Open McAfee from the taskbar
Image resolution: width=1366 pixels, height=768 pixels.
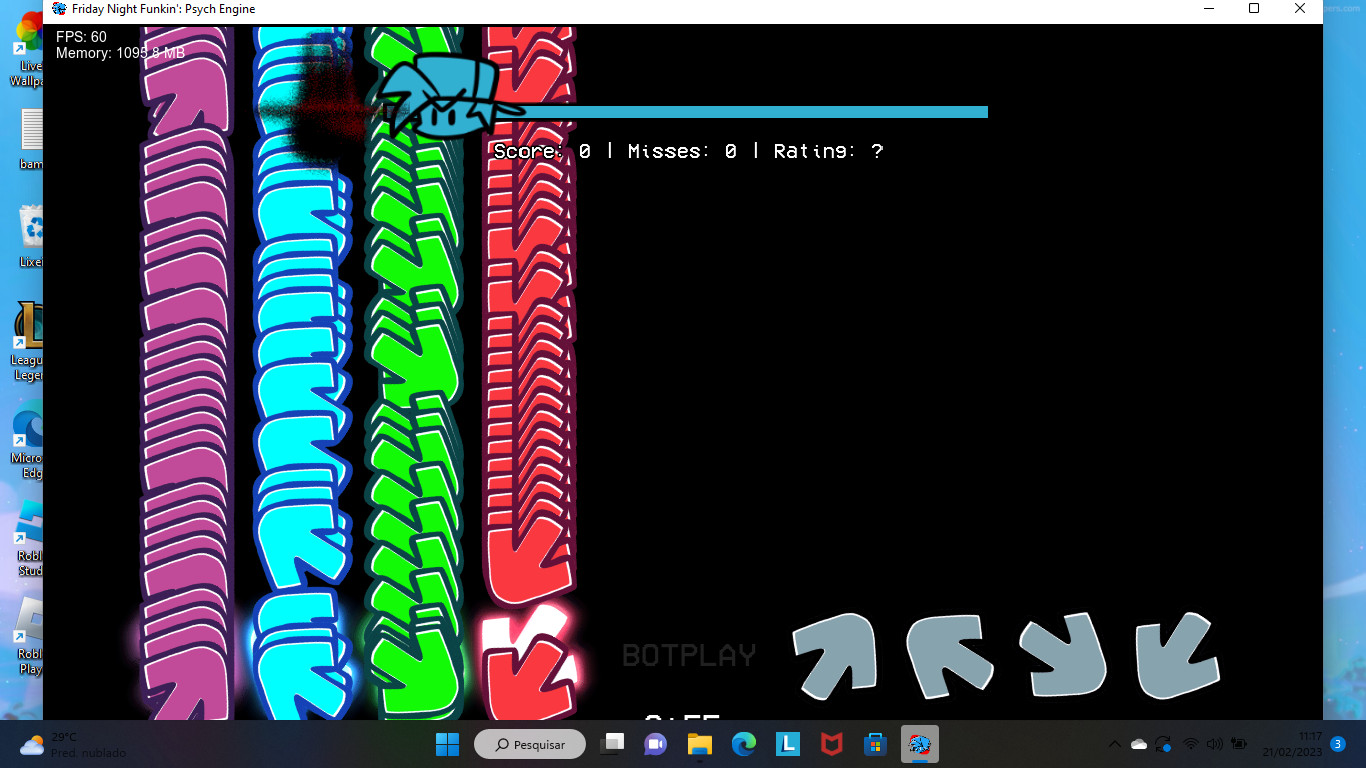point(831,744)
